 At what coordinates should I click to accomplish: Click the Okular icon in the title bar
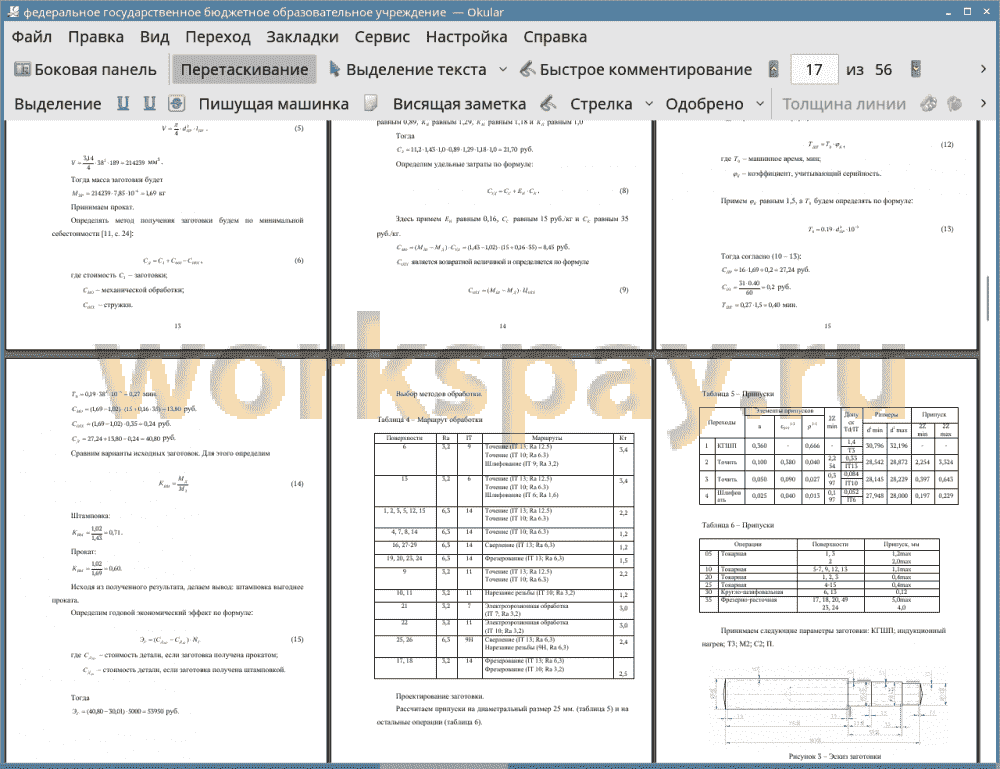point(13,12)
